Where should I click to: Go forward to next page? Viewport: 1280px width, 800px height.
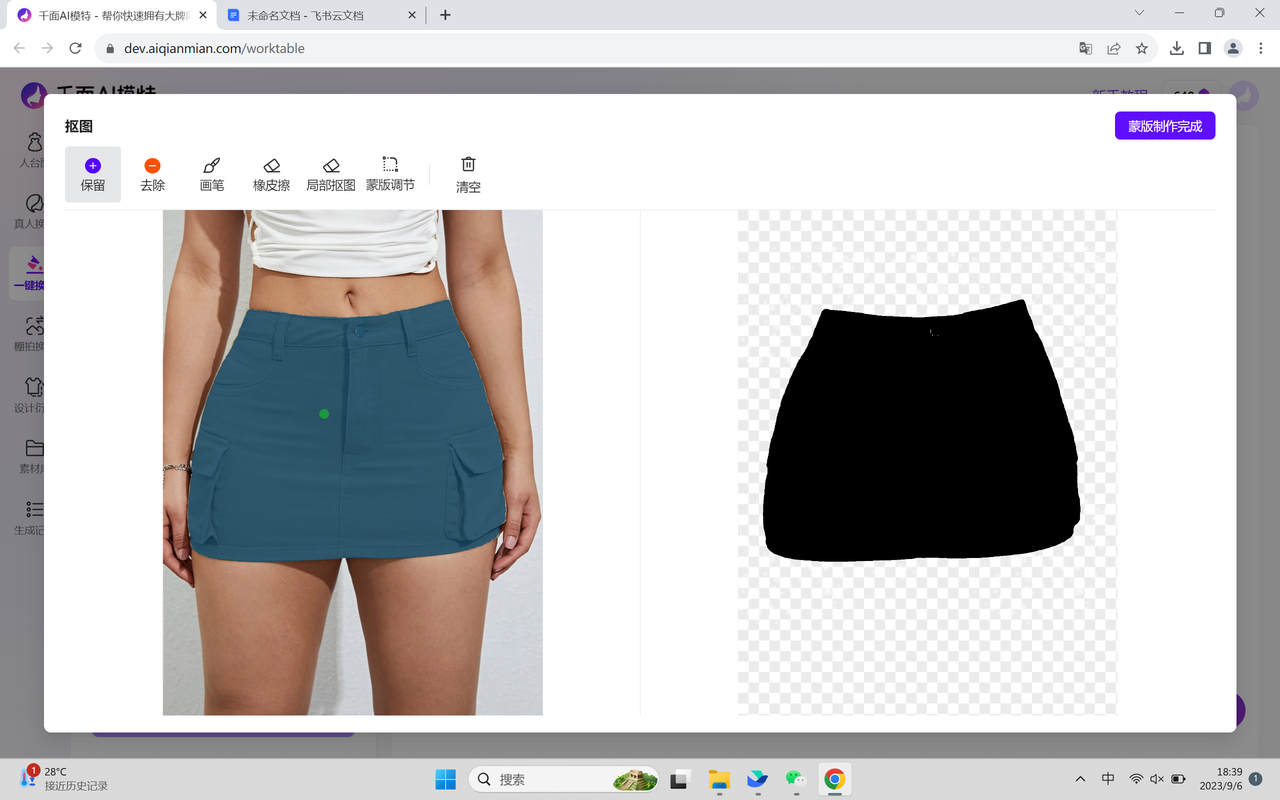(47, 48)
